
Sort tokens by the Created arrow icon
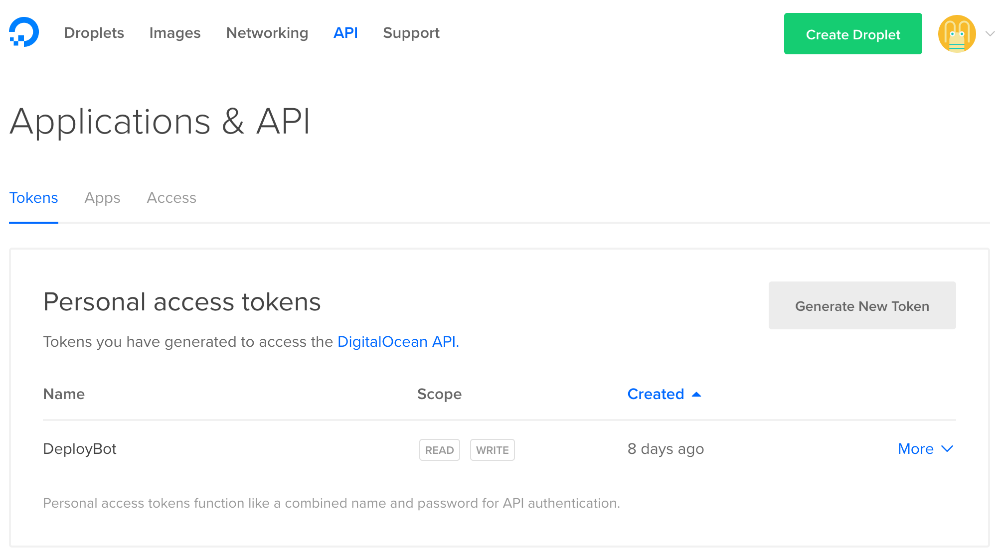(x=696, y=395)
